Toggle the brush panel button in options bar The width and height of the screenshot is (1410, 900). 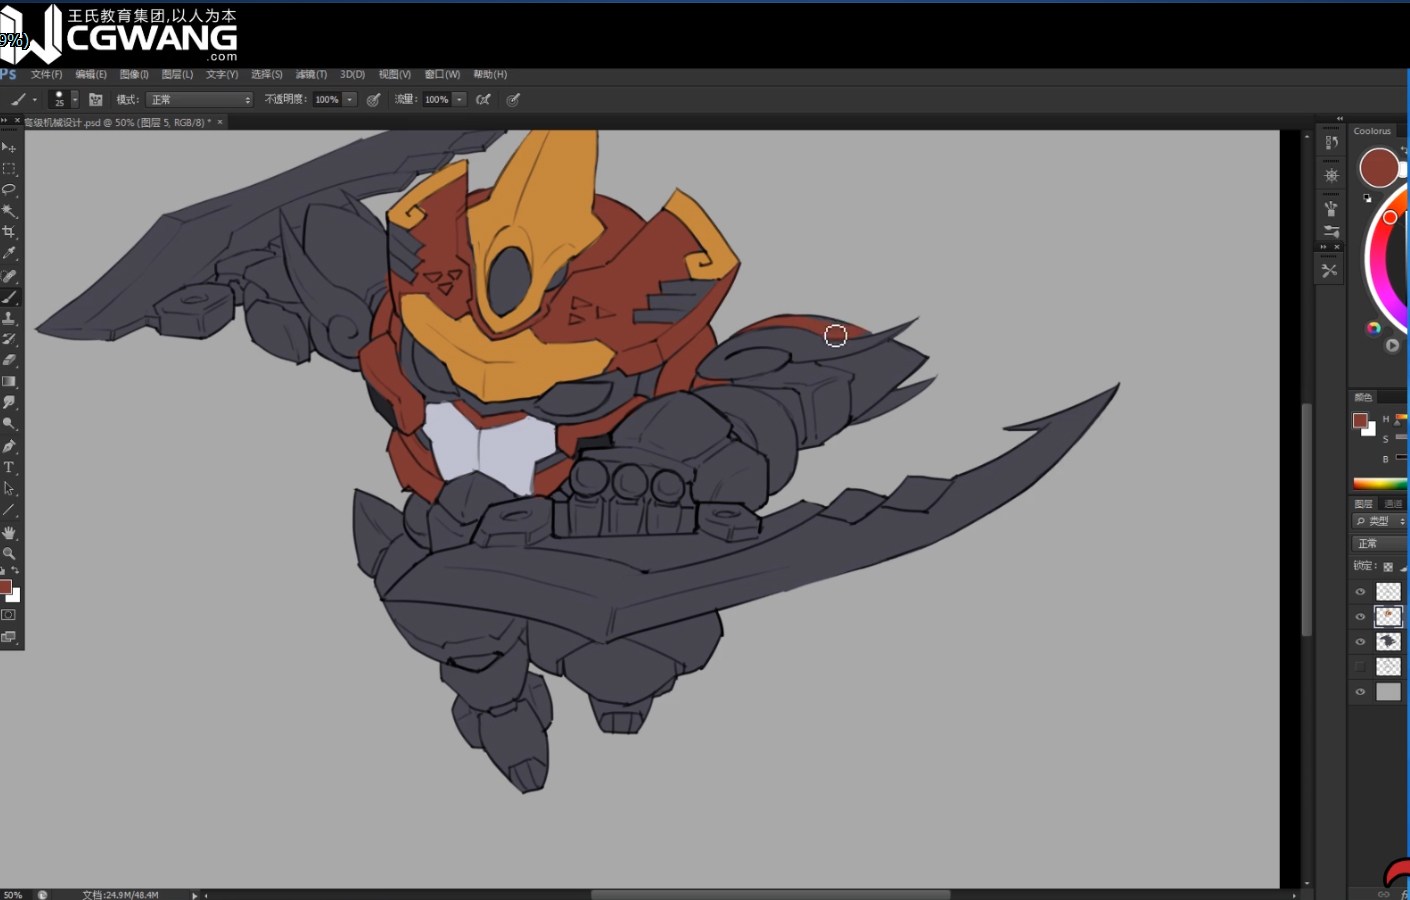96,100
